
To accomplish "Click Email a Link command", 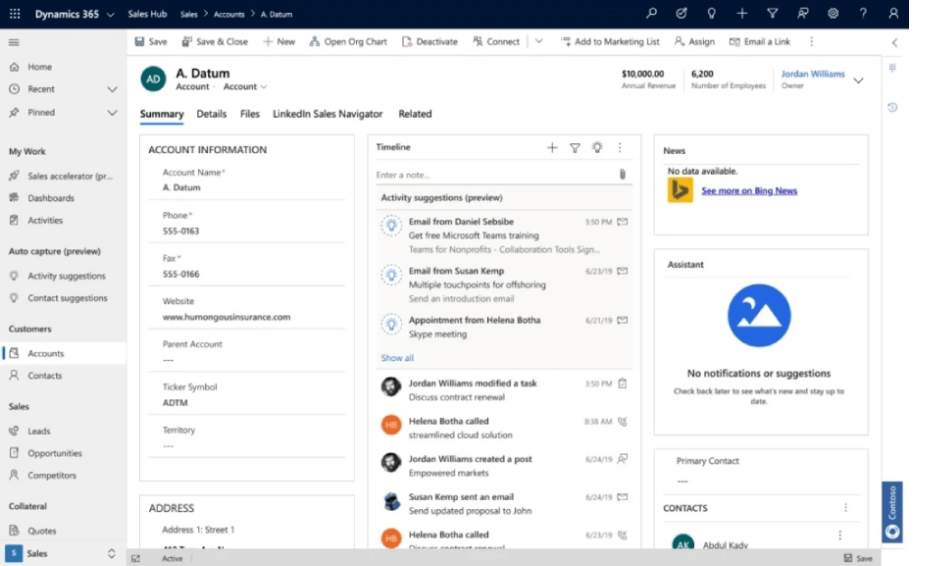I will [x=760, y=41].
